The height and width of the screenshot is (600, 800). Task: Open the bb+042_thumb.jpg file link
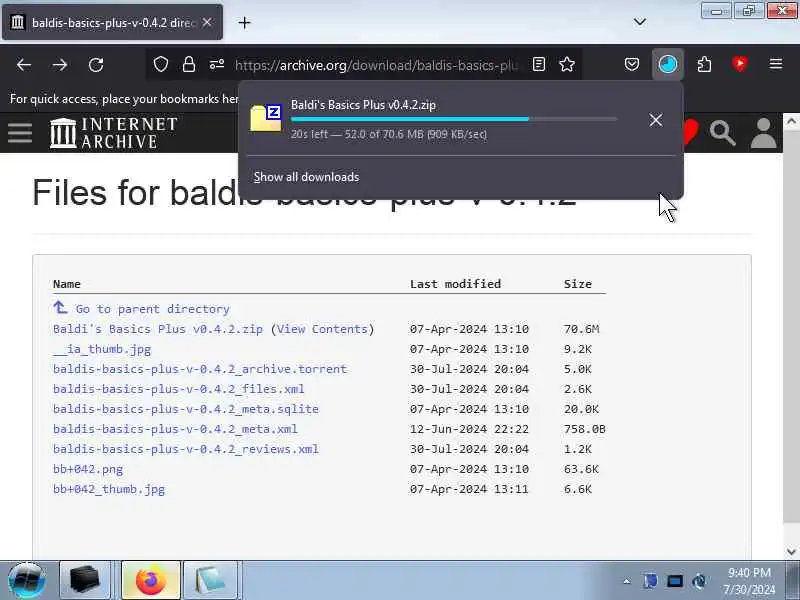[x=109, y=489]
